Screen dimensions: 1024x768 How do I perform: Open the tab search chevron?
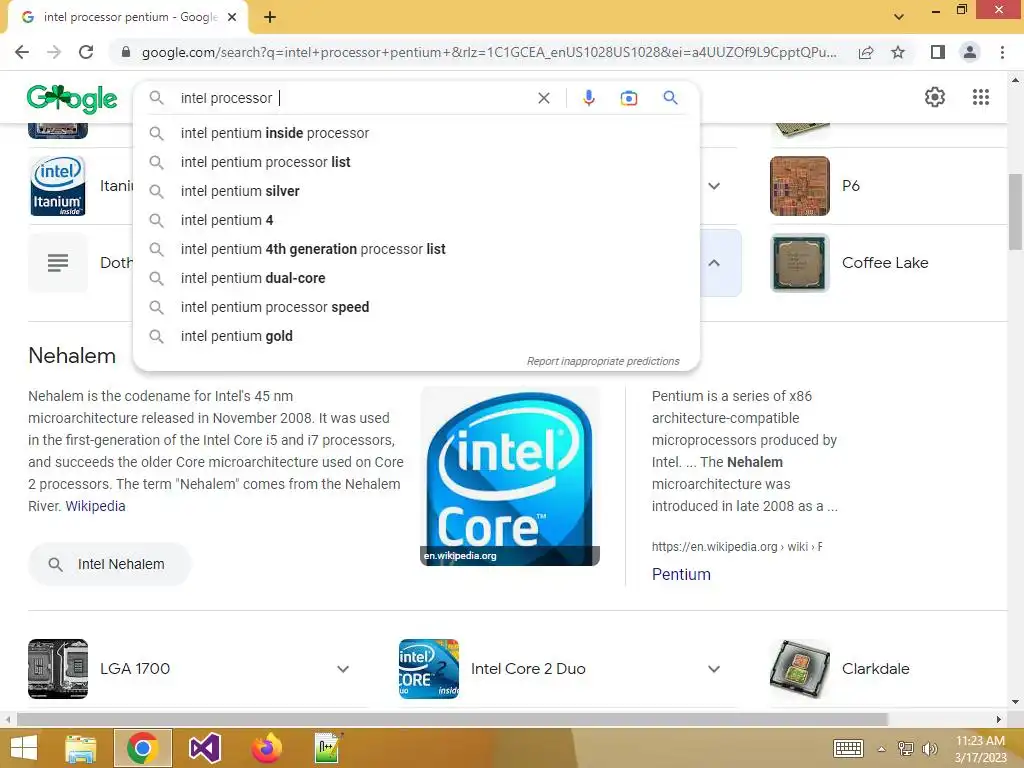click(899, 17)
